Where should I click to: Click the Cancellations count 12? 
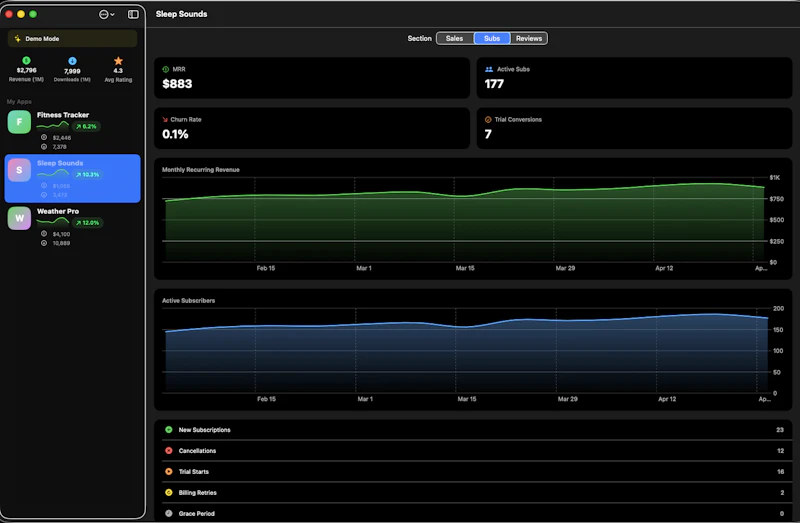[x=780, y=451]
